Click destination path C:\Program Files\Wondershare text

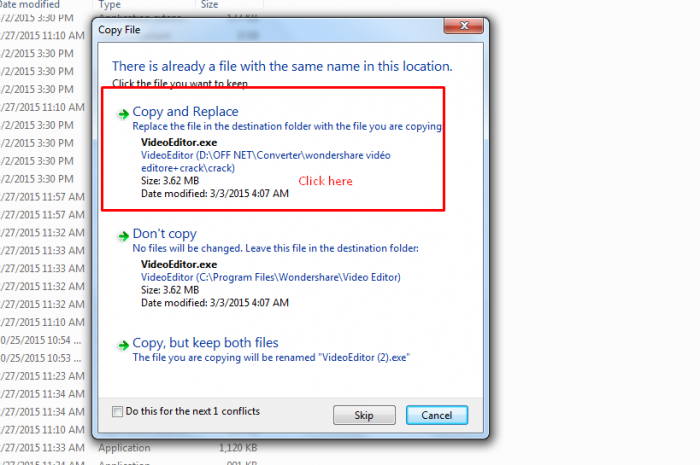click(271, 277)
